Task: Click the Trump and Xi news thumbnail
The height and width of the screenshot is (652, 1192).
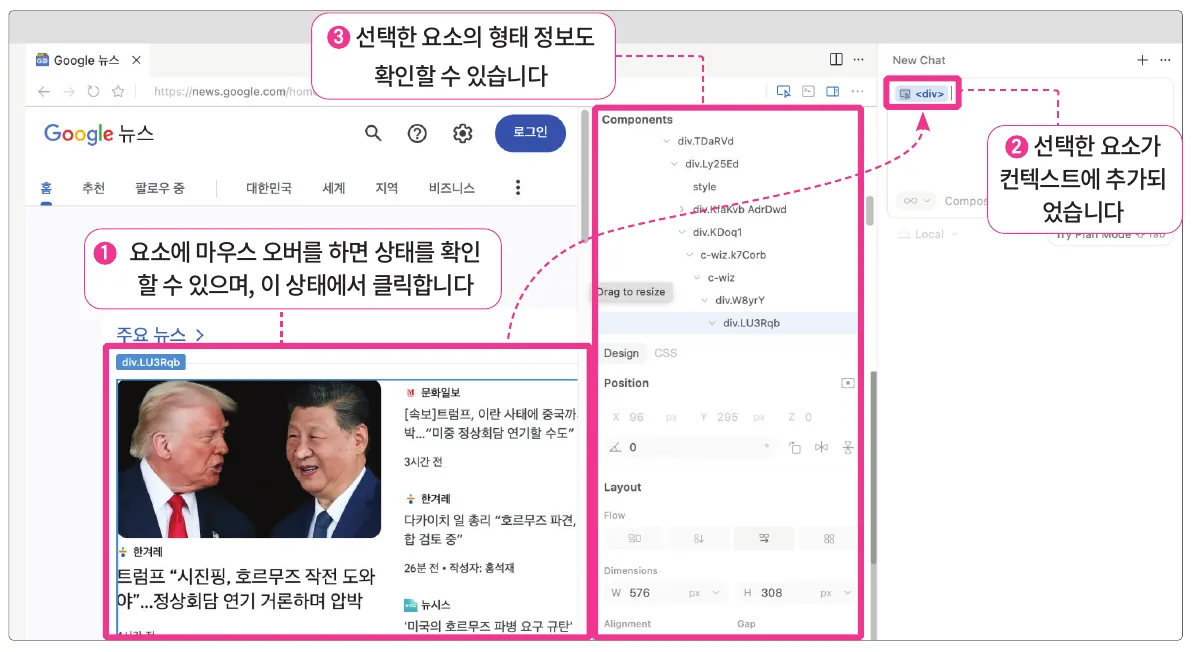Action: pos(249,459)
